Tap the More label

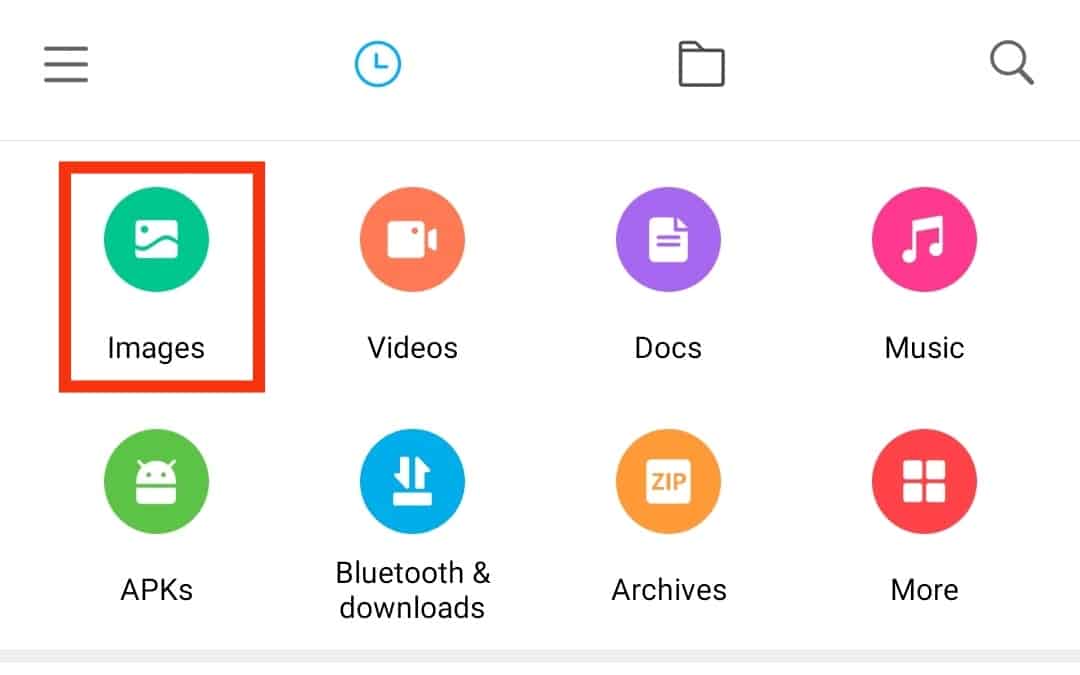[x=924, y=590]
